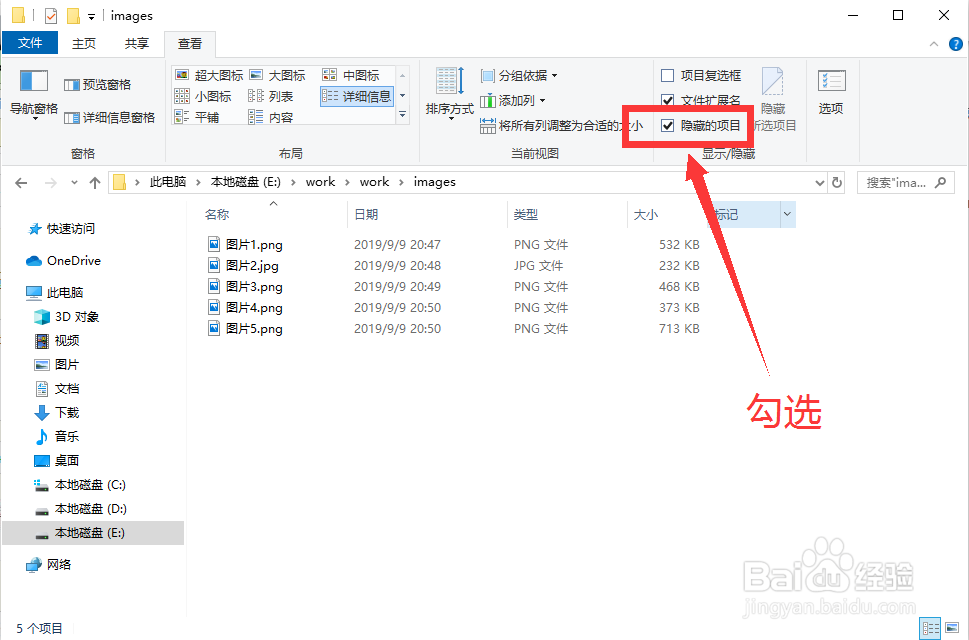Click the blue Help question mark
This screenshot has height=640, width=969.
956,44
